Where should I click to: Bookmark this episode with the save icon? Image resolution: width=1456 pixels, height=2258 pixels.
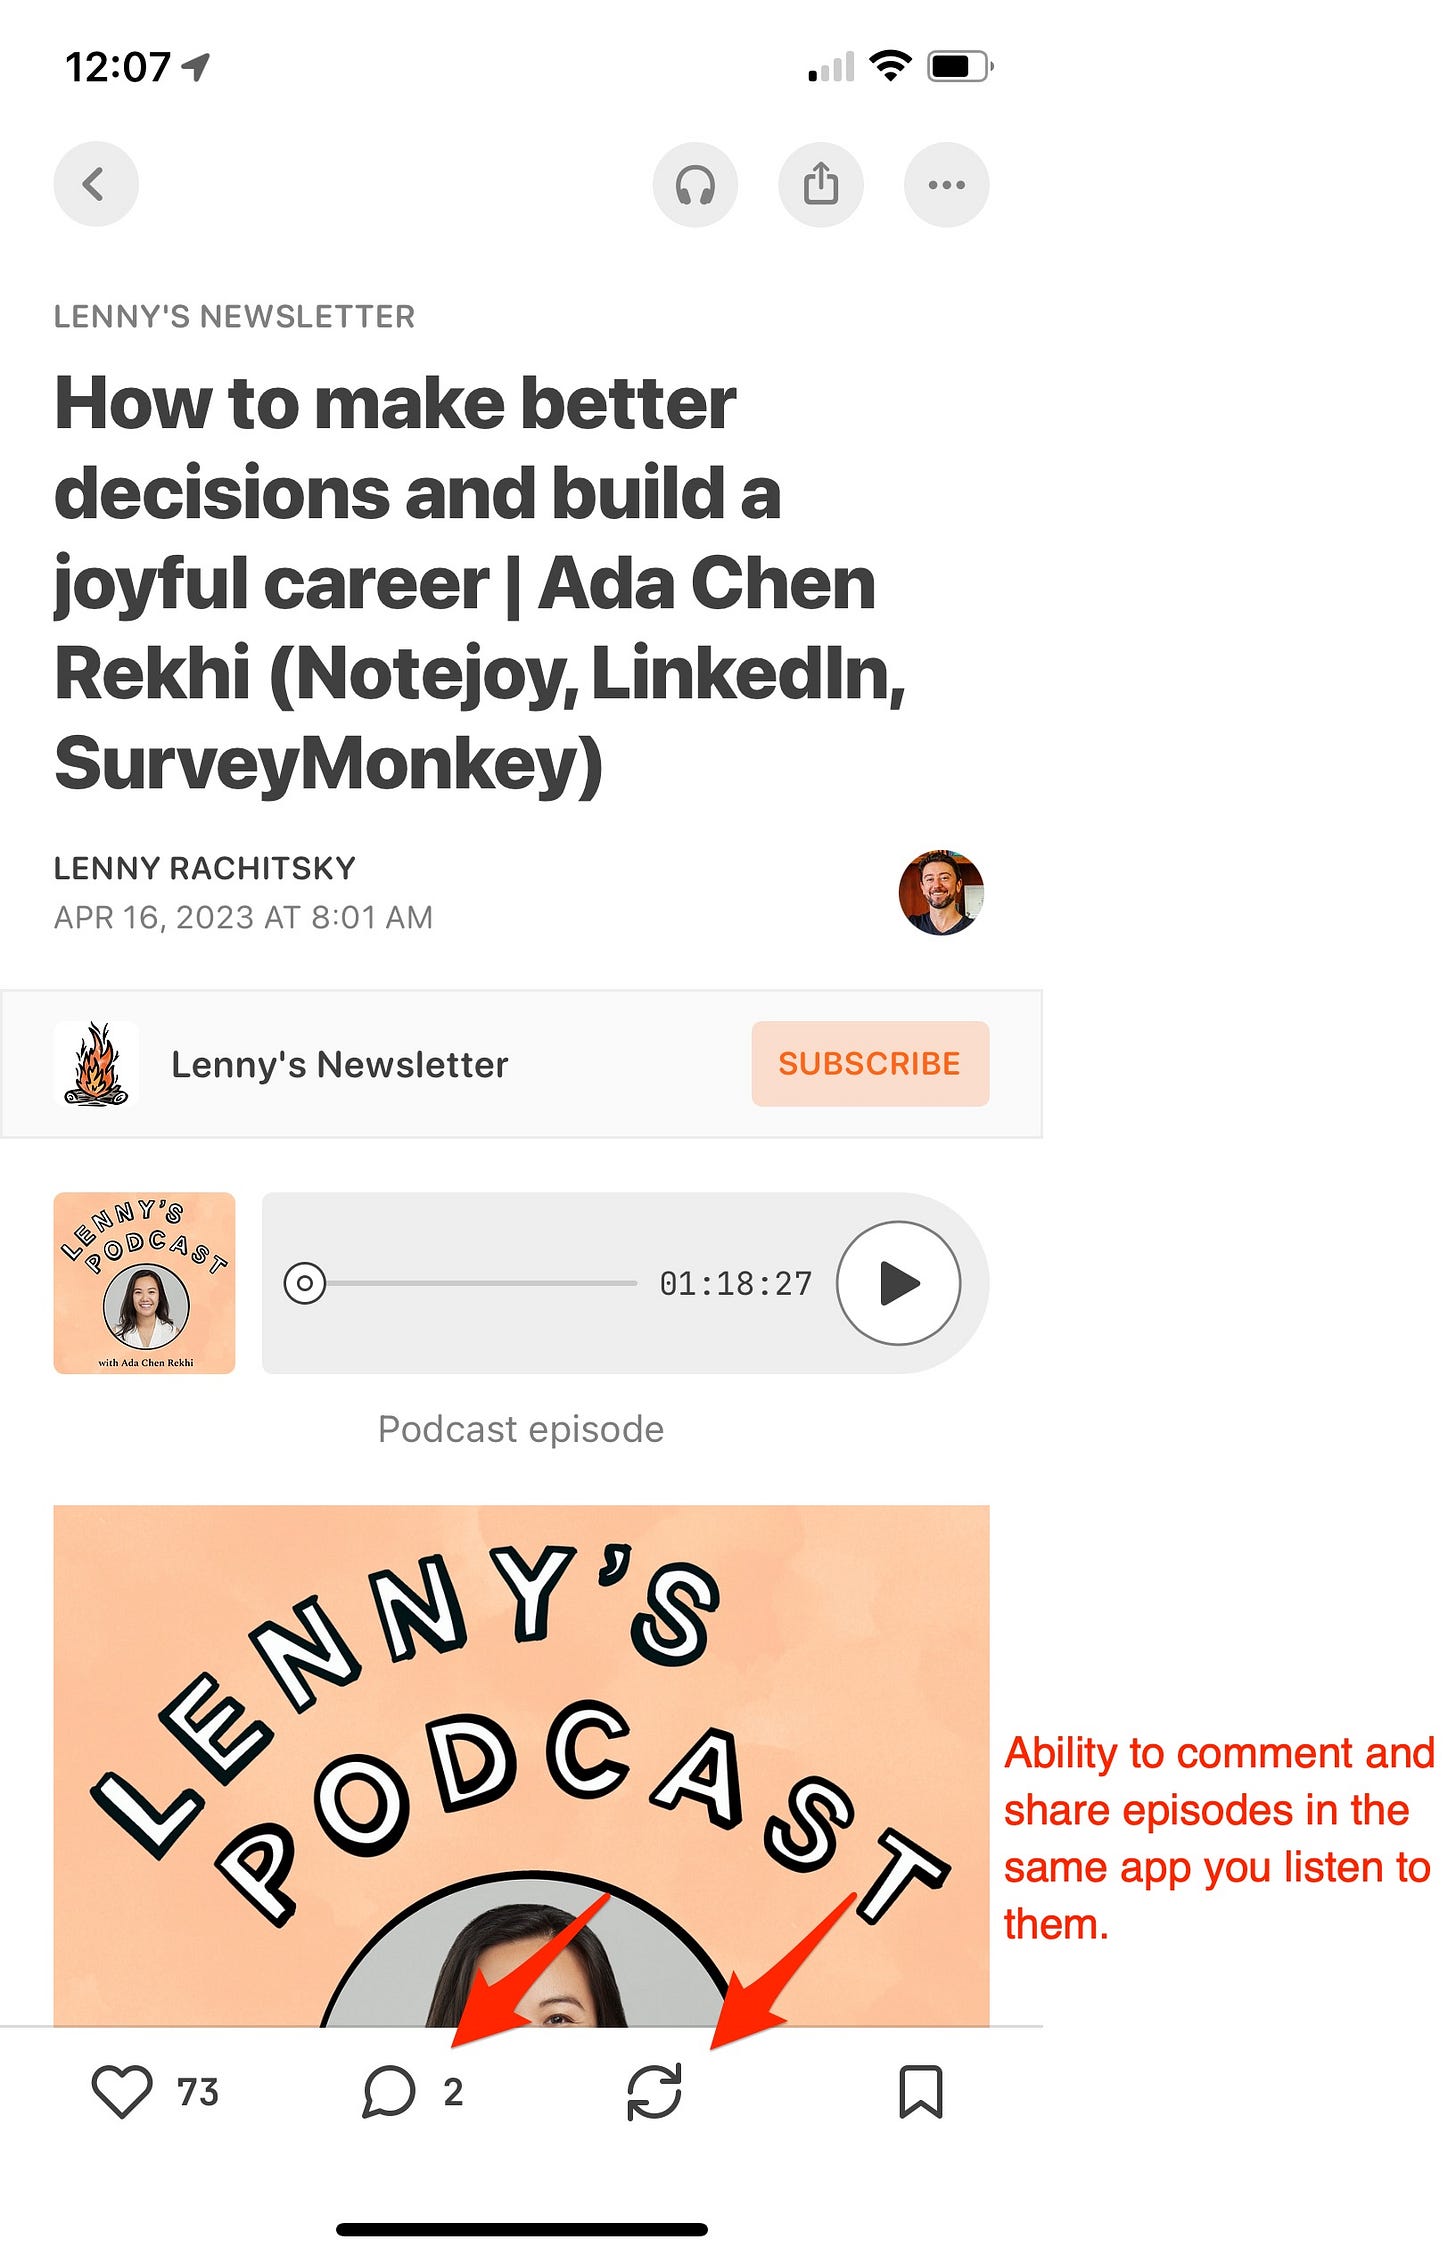tap(920, 2090)
